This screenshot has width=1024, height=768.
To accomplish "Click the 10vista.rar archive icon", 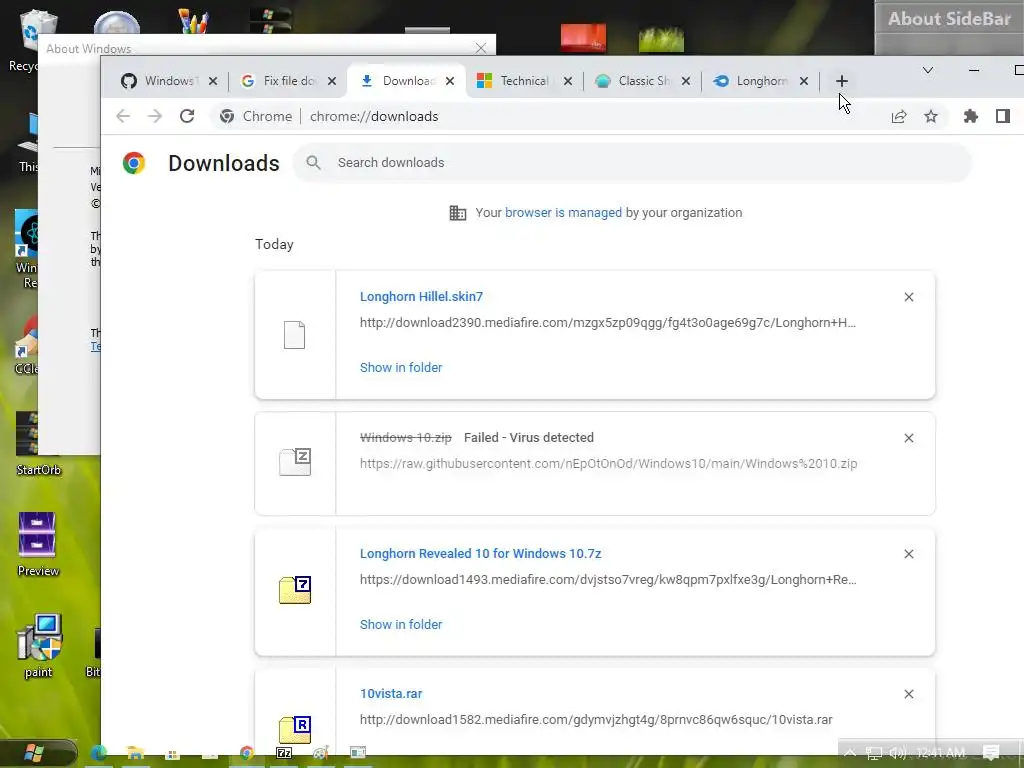I will coord(295,729).
